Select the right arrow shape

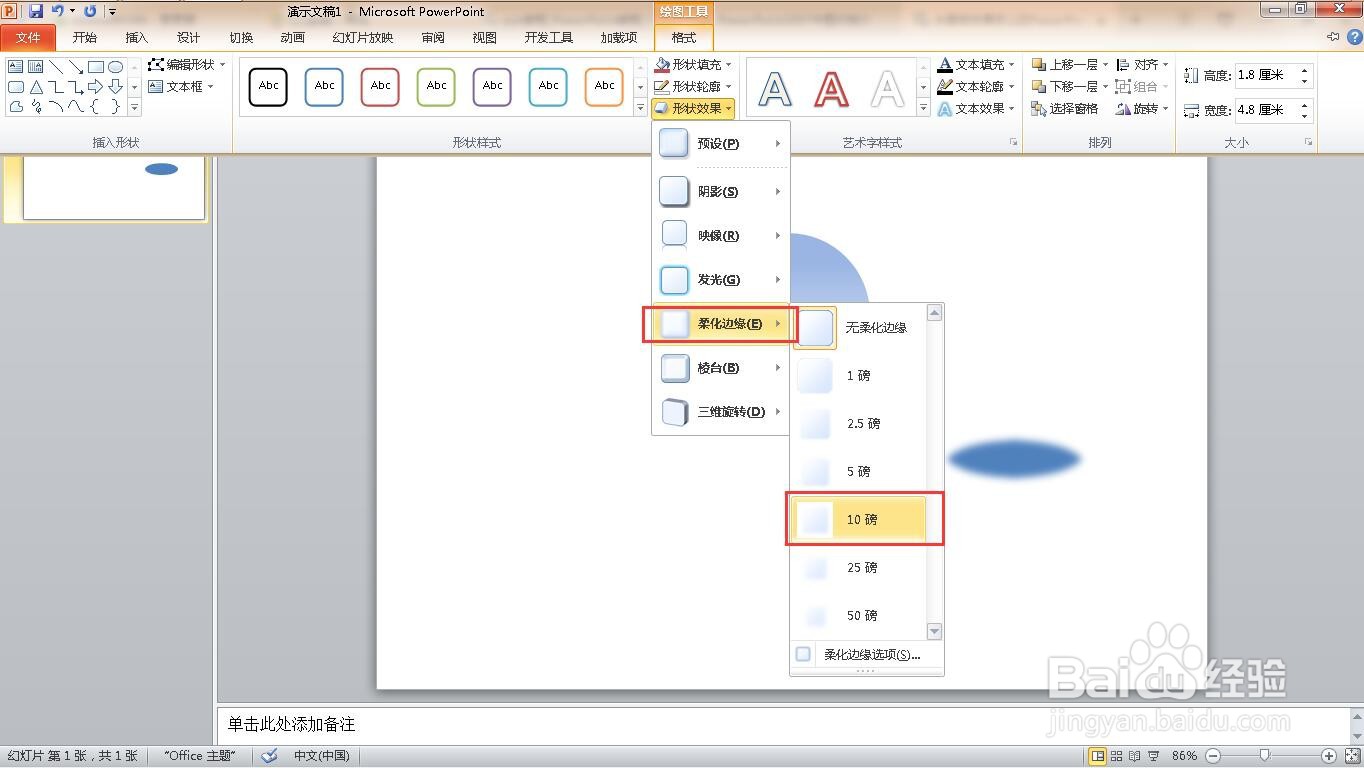coord(95,87)
